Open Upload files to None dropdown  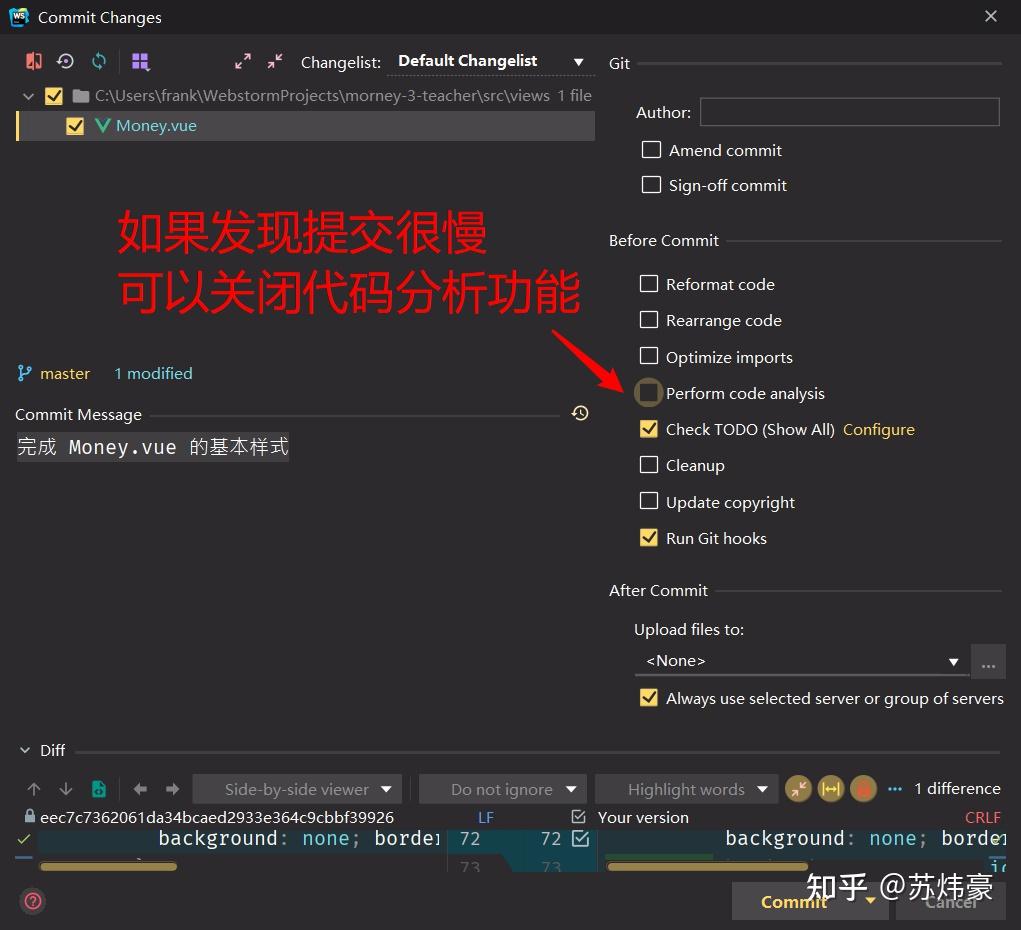[801, 661]
